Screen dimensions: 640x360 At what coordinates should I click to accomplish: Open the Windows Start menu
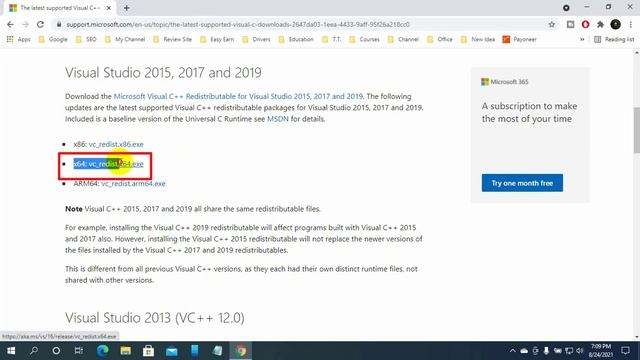[11, 351]
